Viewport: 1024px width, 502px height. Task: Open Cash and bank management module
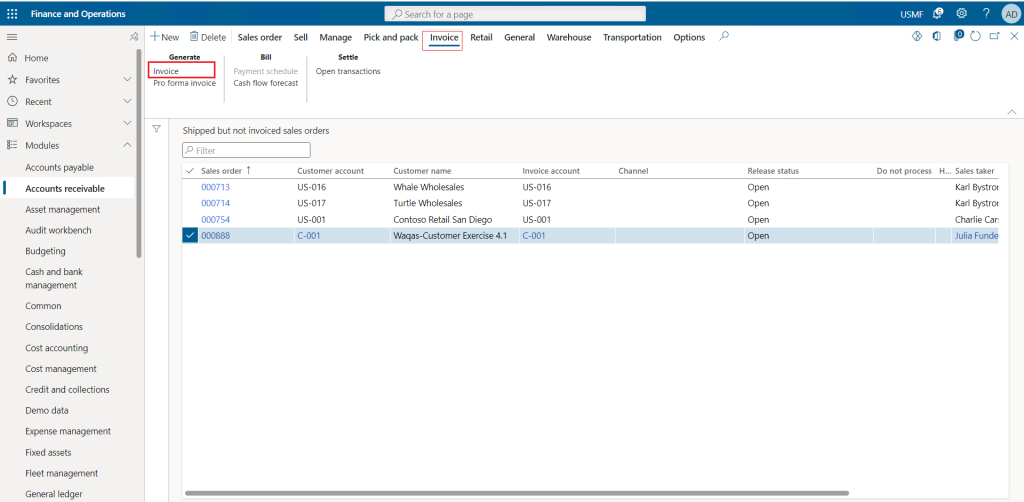(x=54, y=278)
